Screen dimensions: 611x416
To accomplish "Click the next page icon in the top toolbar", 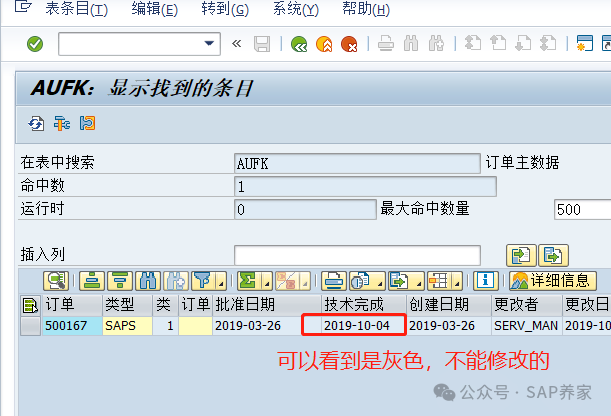I will [x=523, y=43].
